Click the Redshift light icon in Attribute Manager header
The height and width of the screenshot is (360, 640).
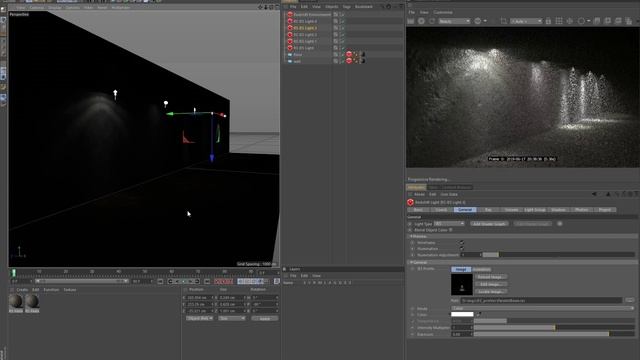tap(410, 202)
